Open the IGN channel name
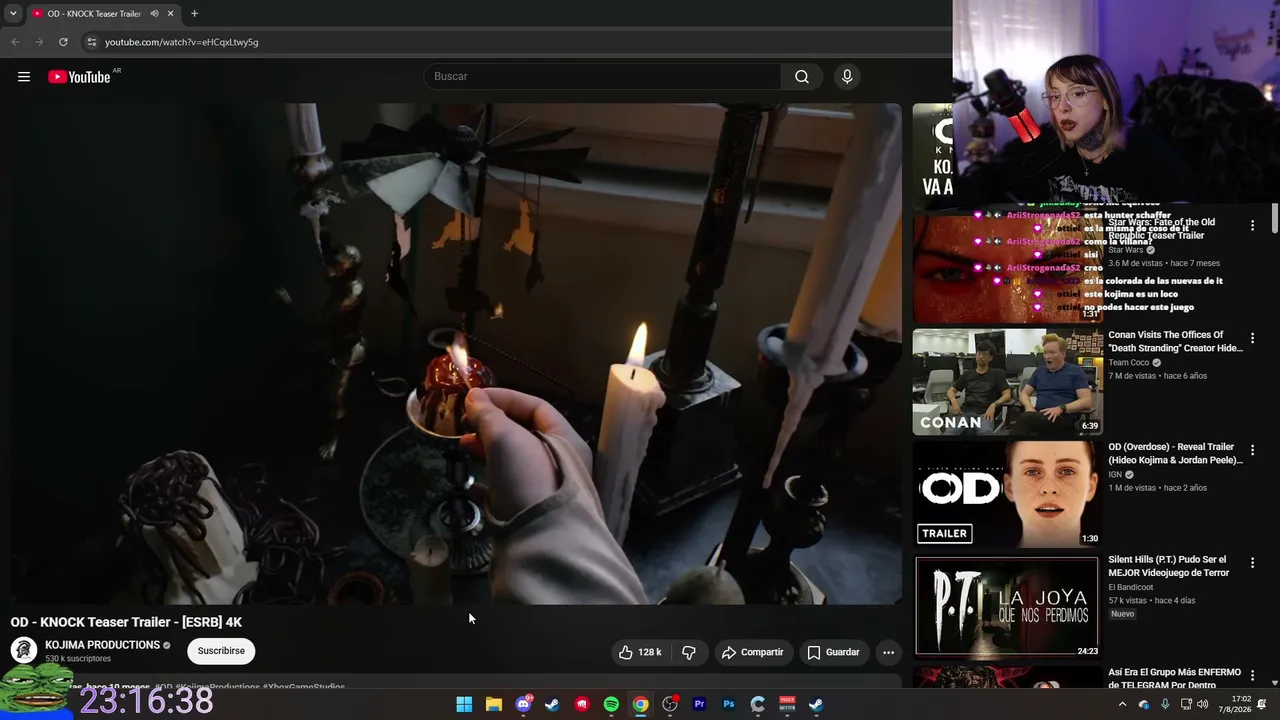Screen dimensions: 1280x720 click(x=1115, y=474)
